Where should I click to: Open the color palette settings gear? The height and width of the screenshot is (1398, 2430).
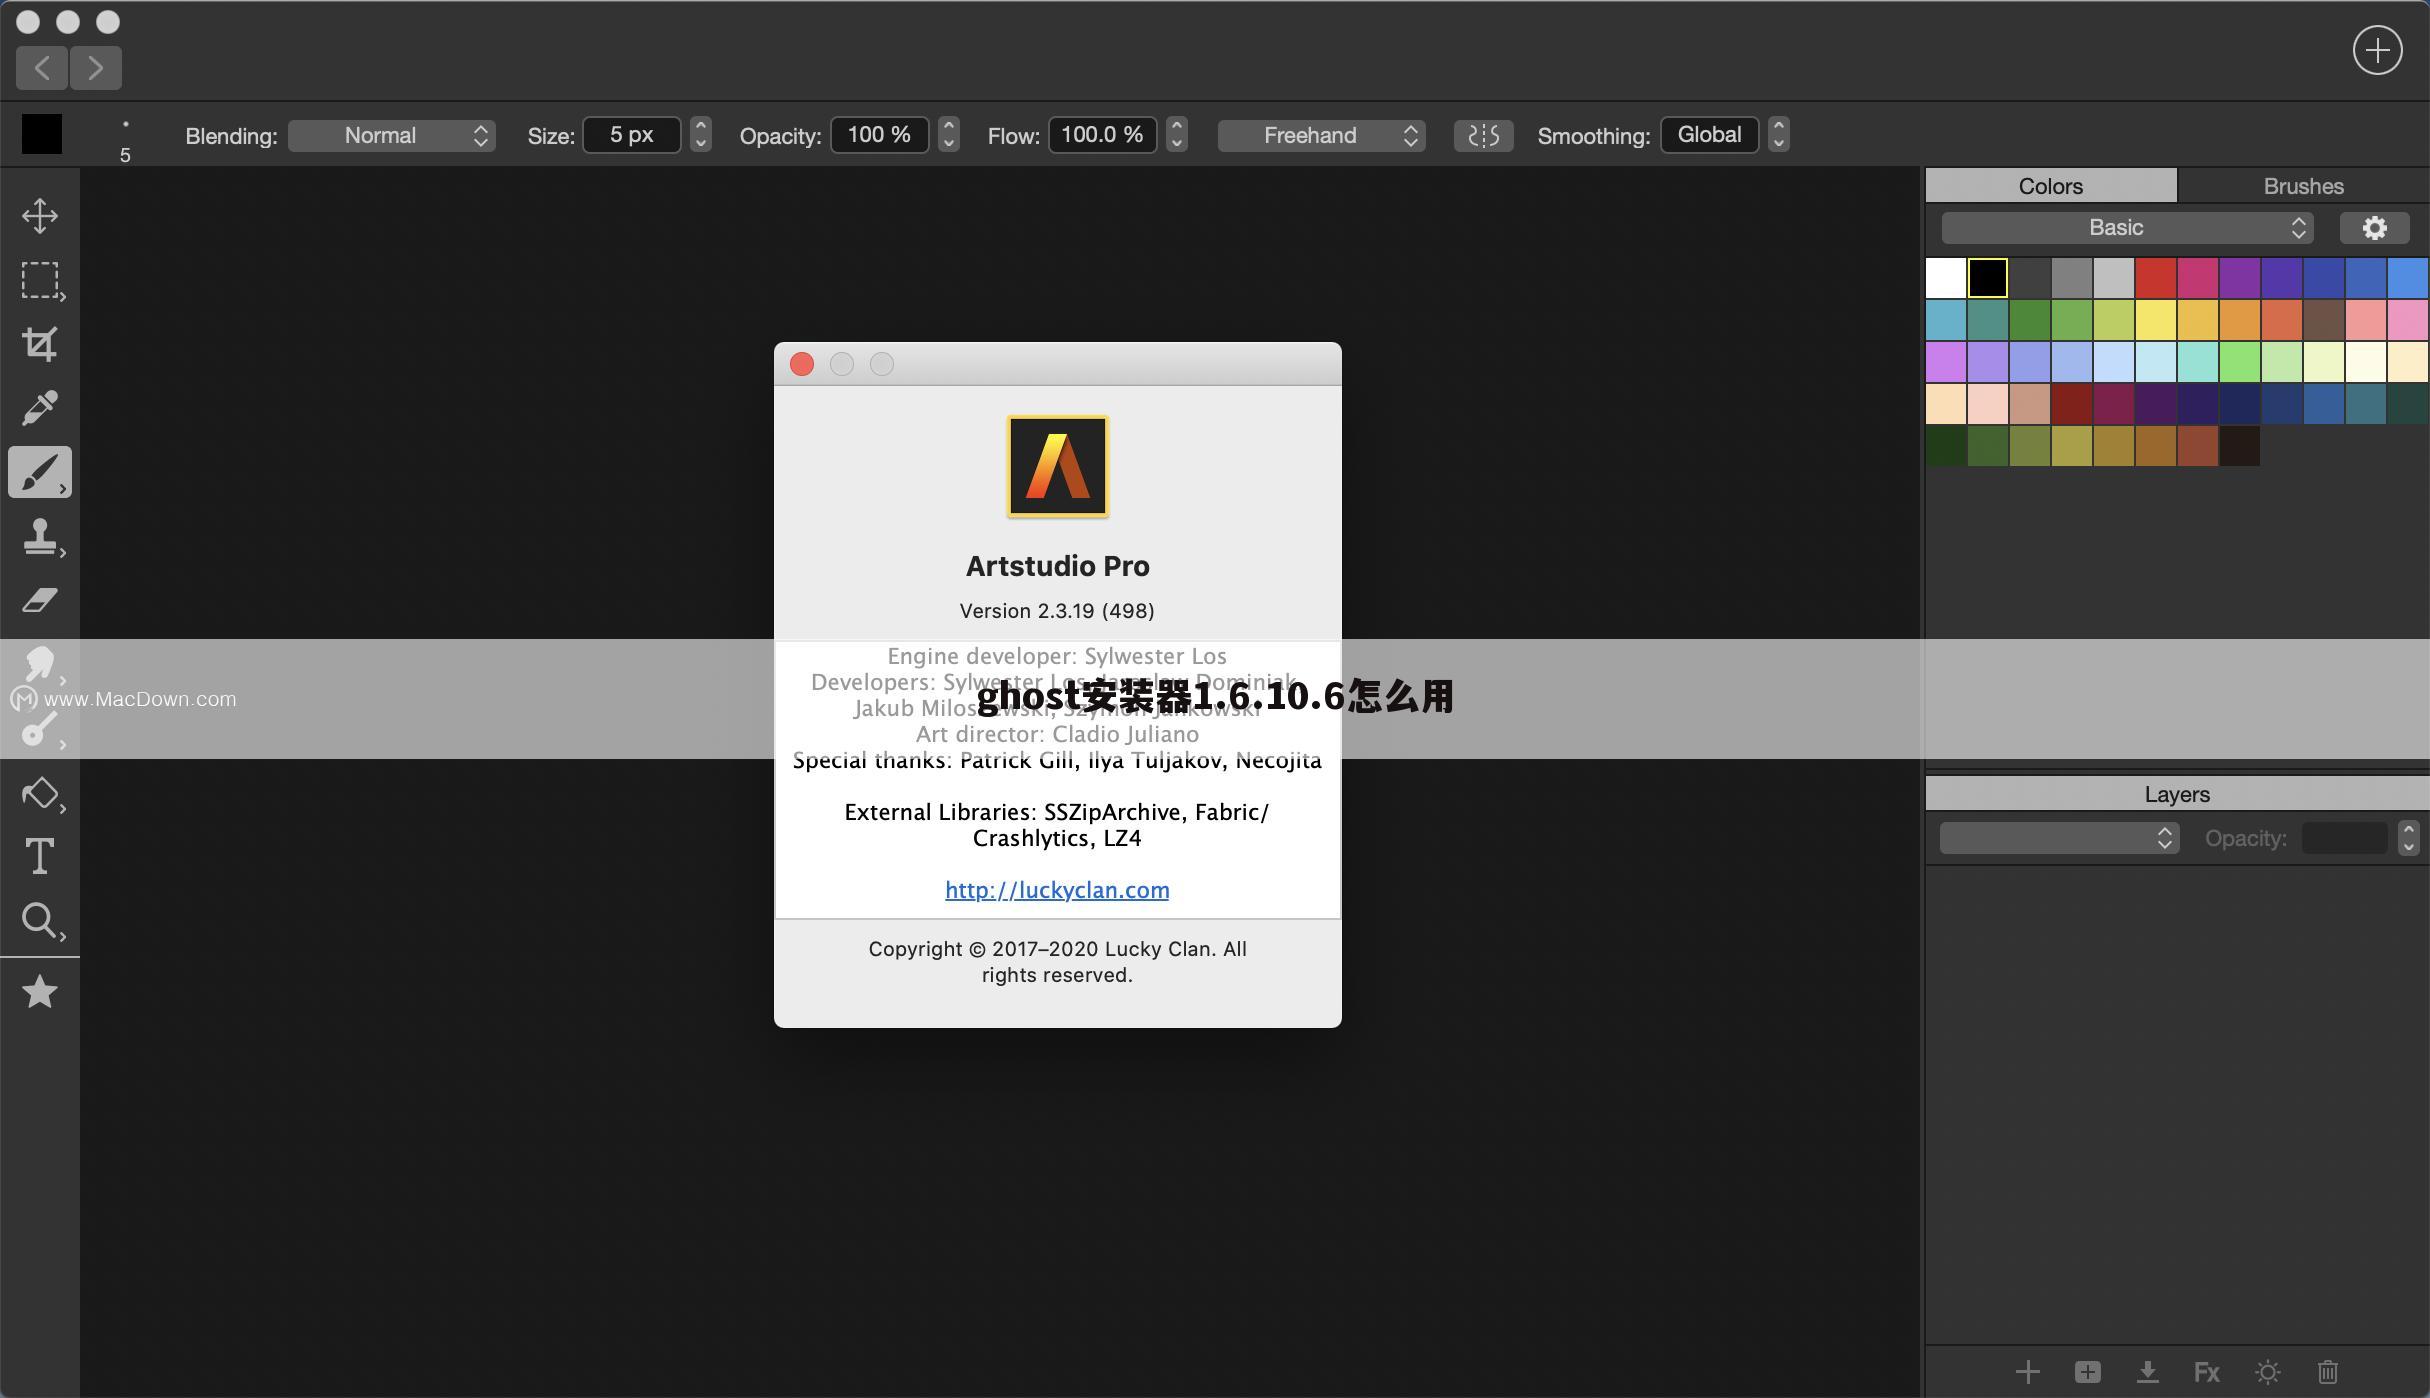(2374, 228)
